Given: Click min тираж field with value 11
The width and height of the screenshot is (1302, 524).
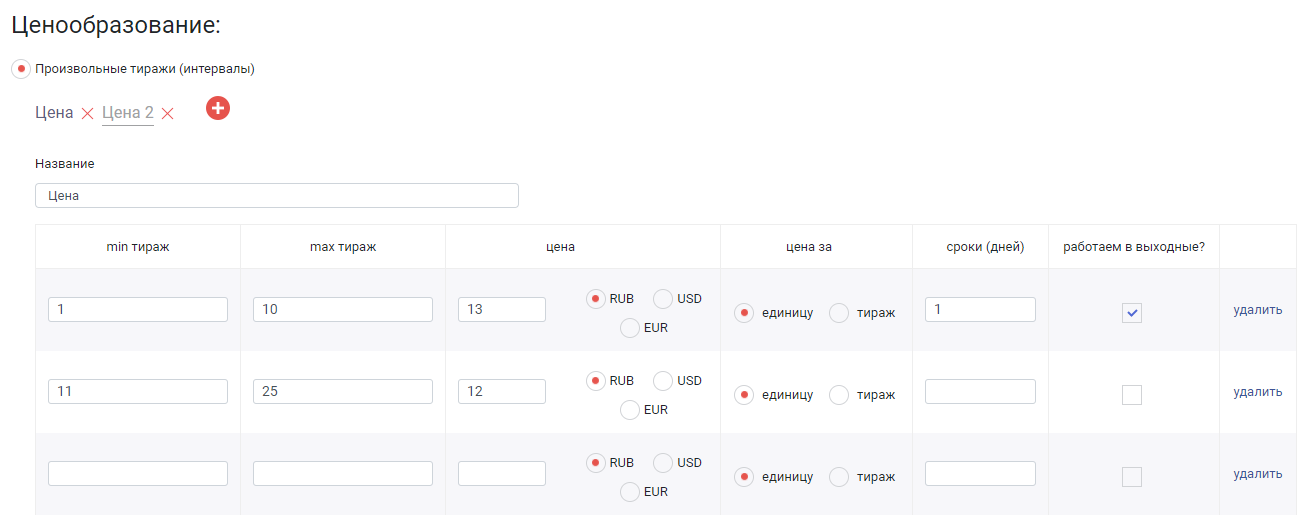Looking at the screenshot, I should (138, 392).
